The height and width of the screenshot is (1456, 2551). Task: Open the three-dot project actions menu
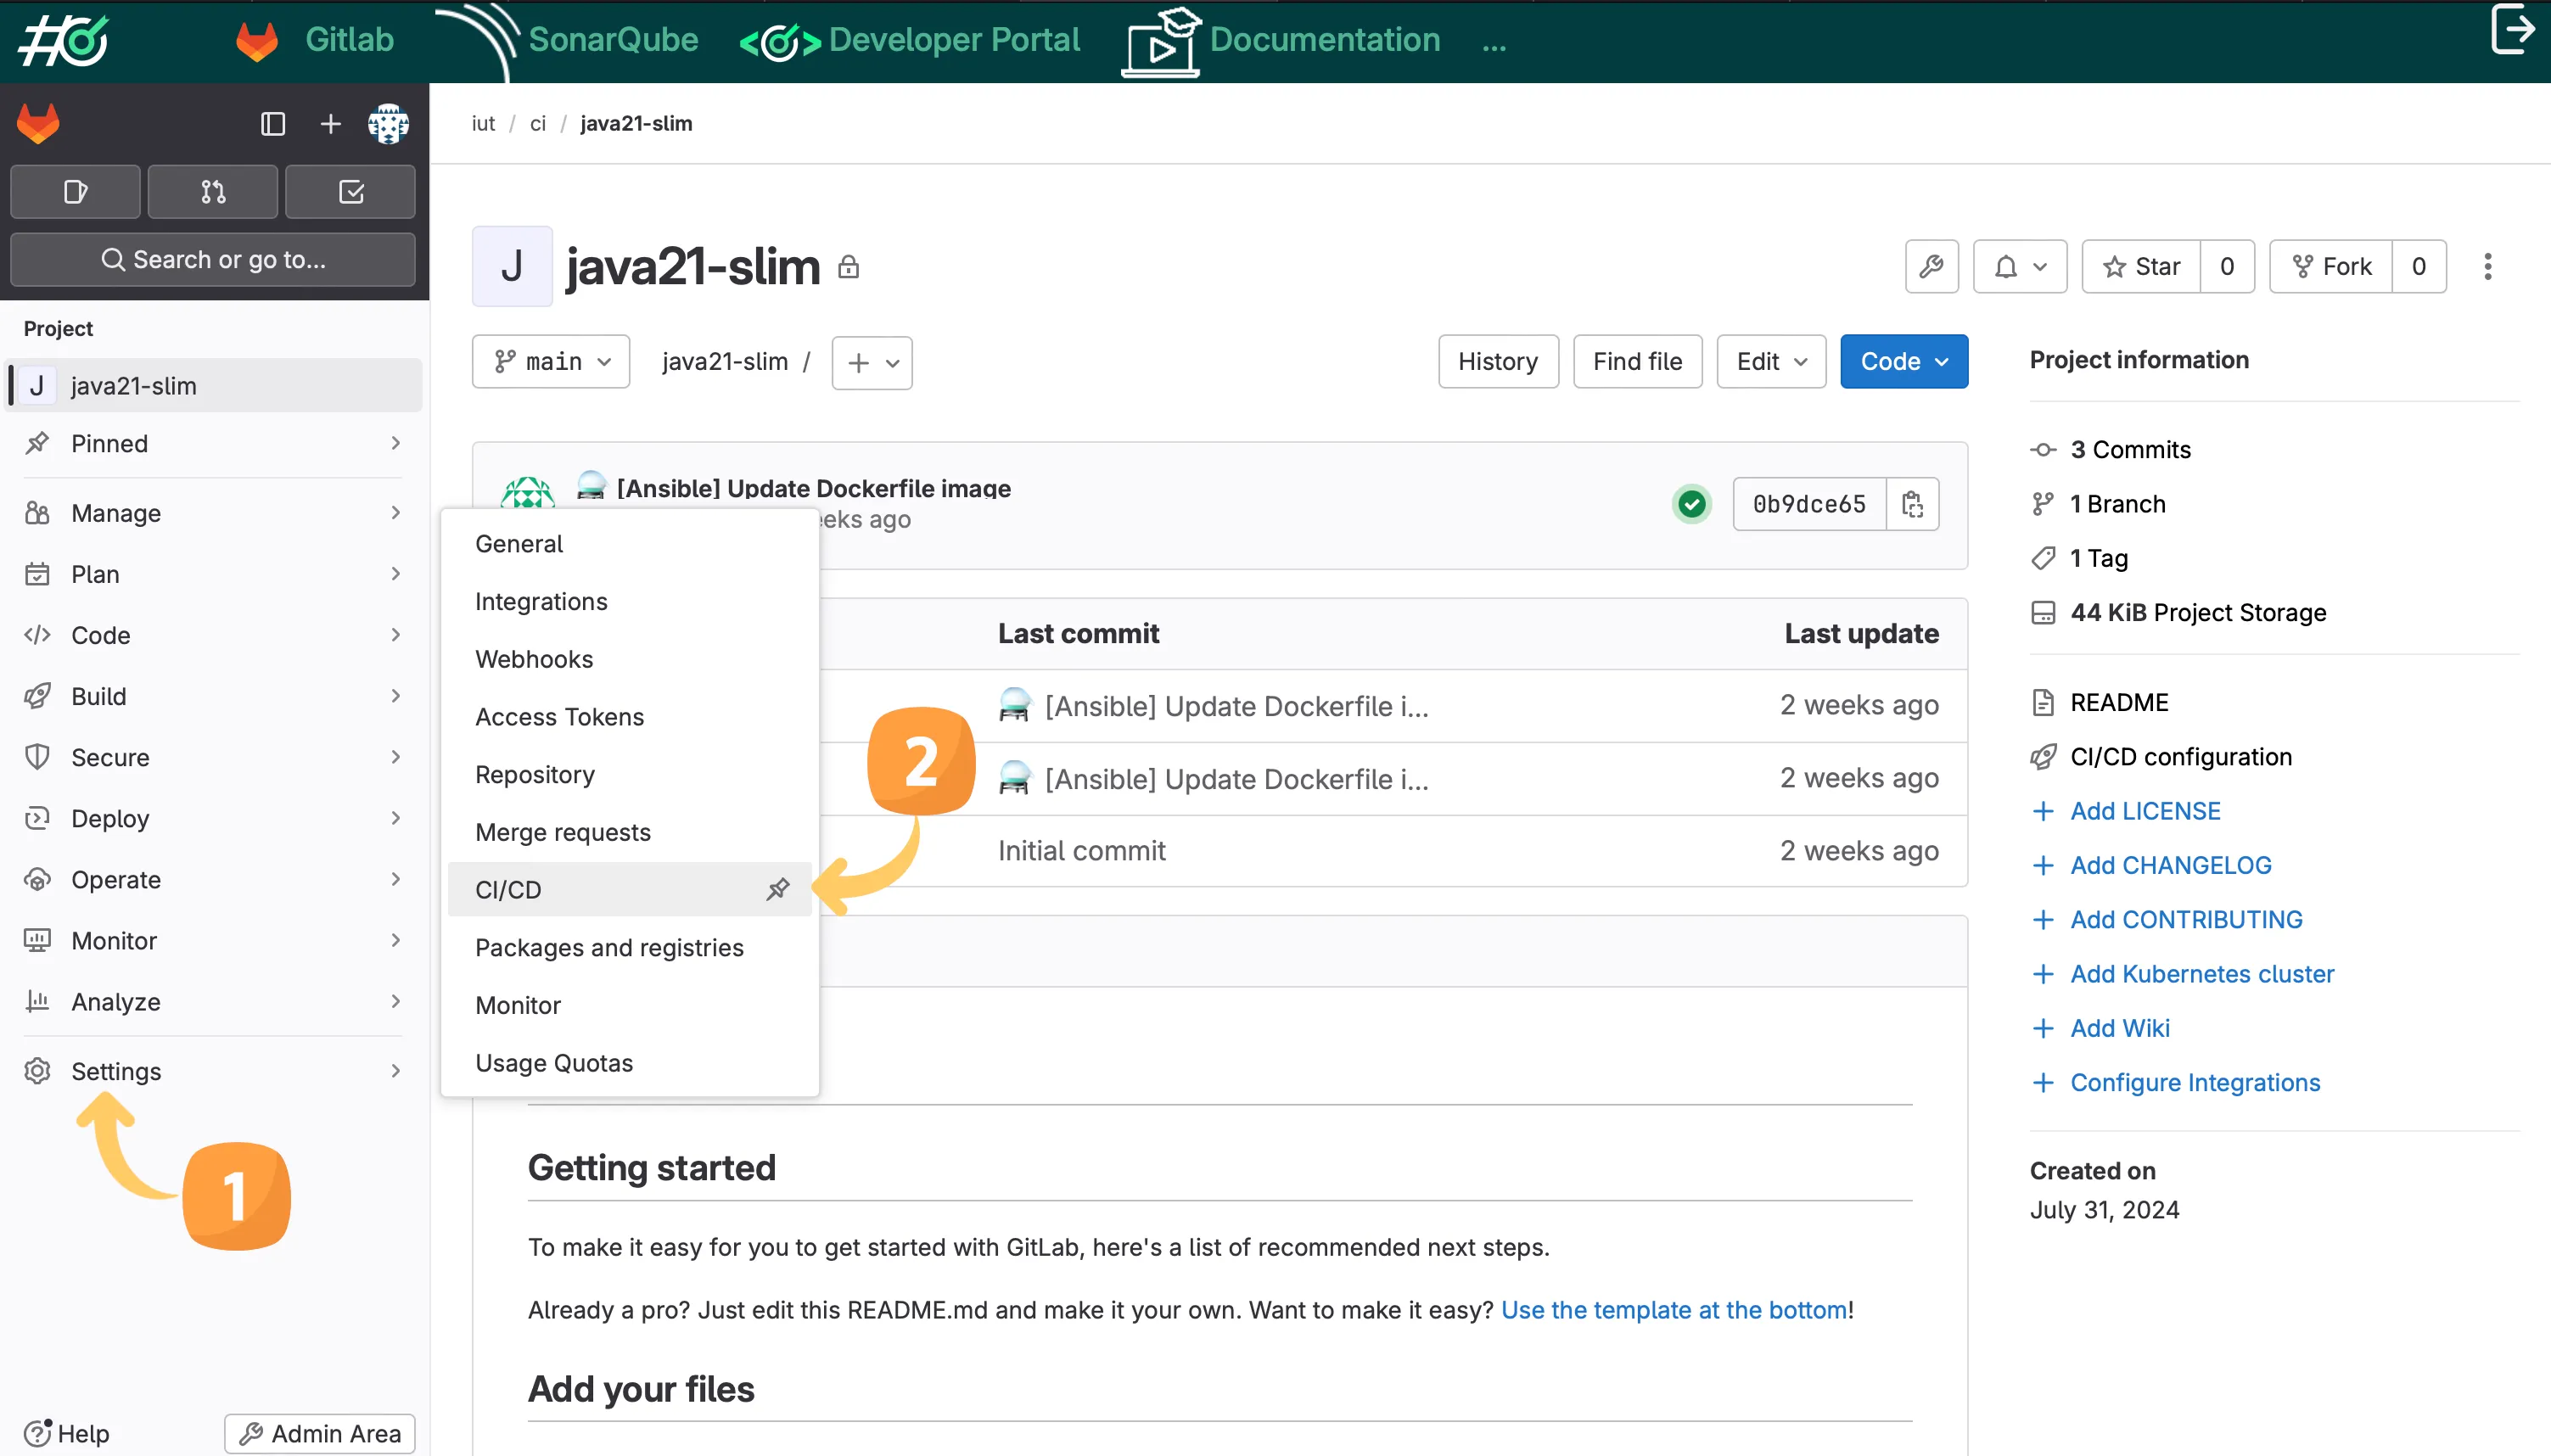click(x=2487, y=267)
